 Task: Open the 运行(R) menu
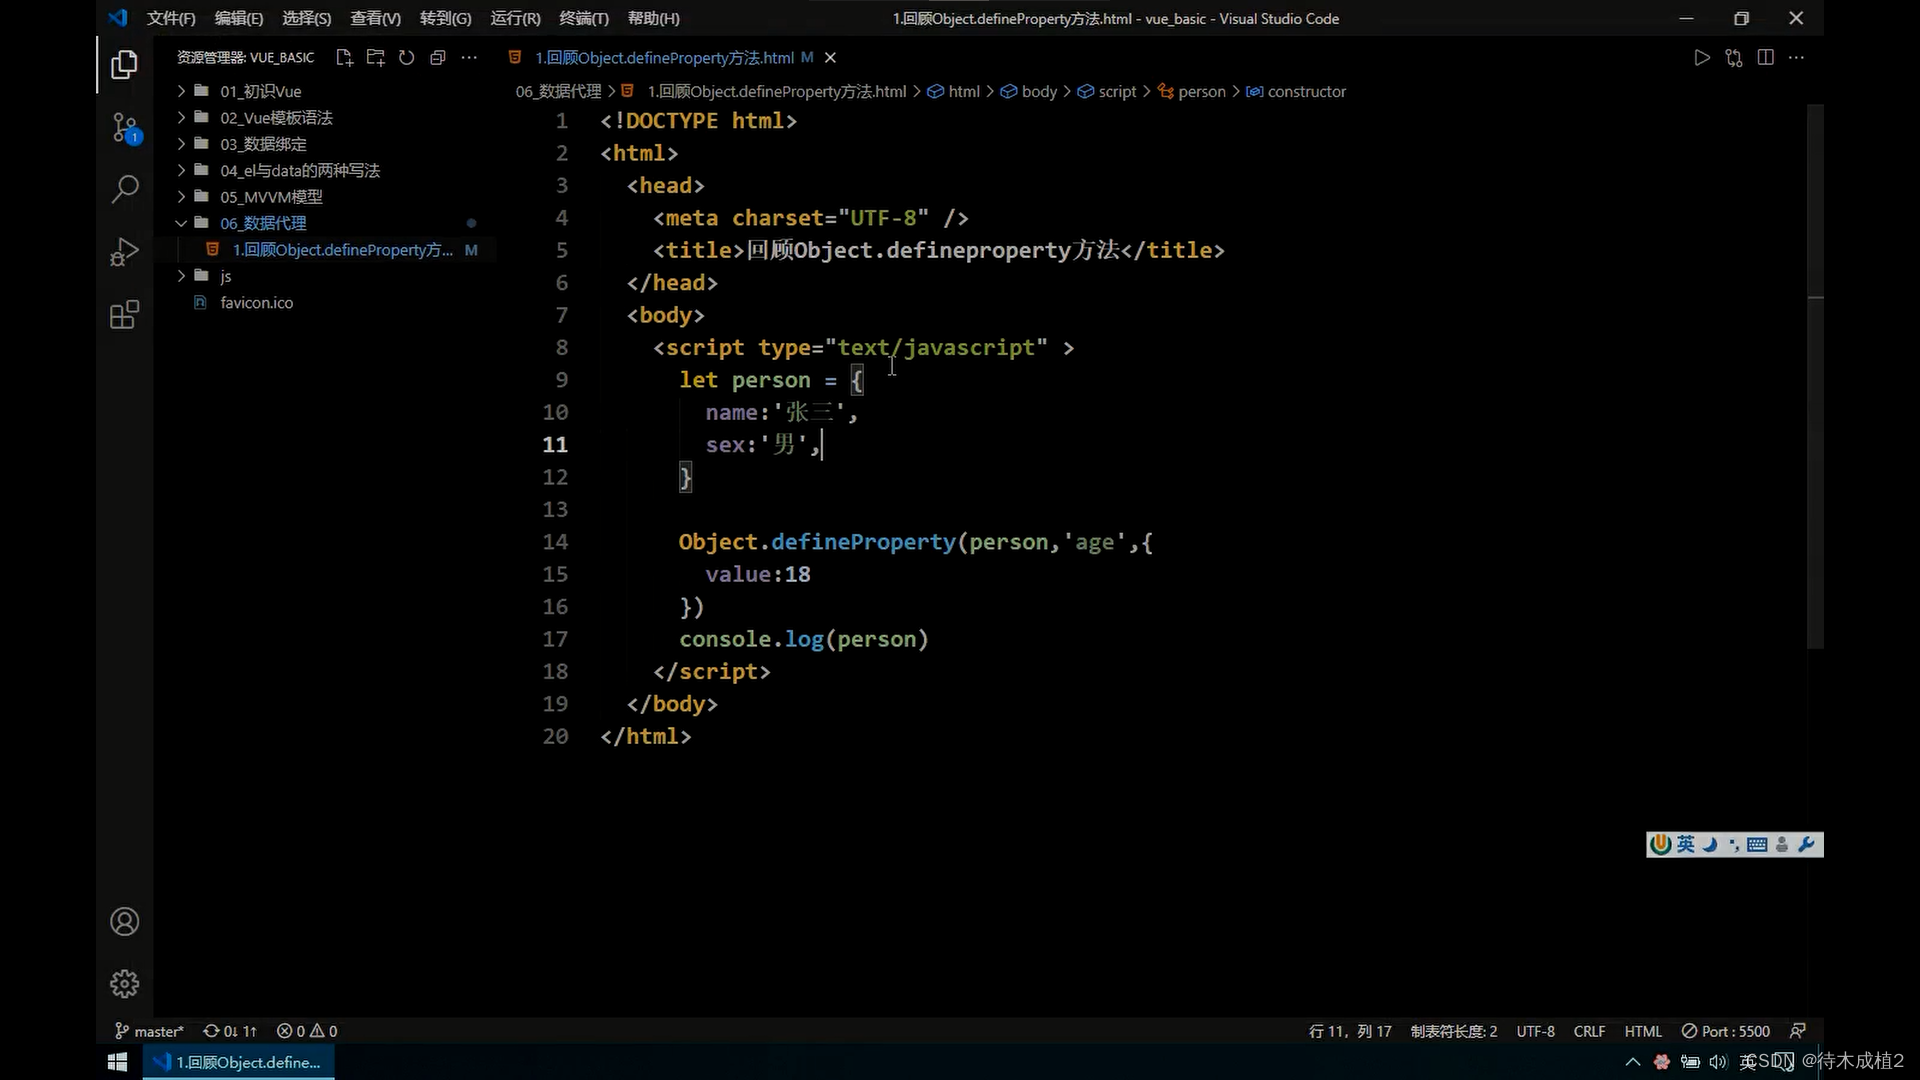coord(516,18)
